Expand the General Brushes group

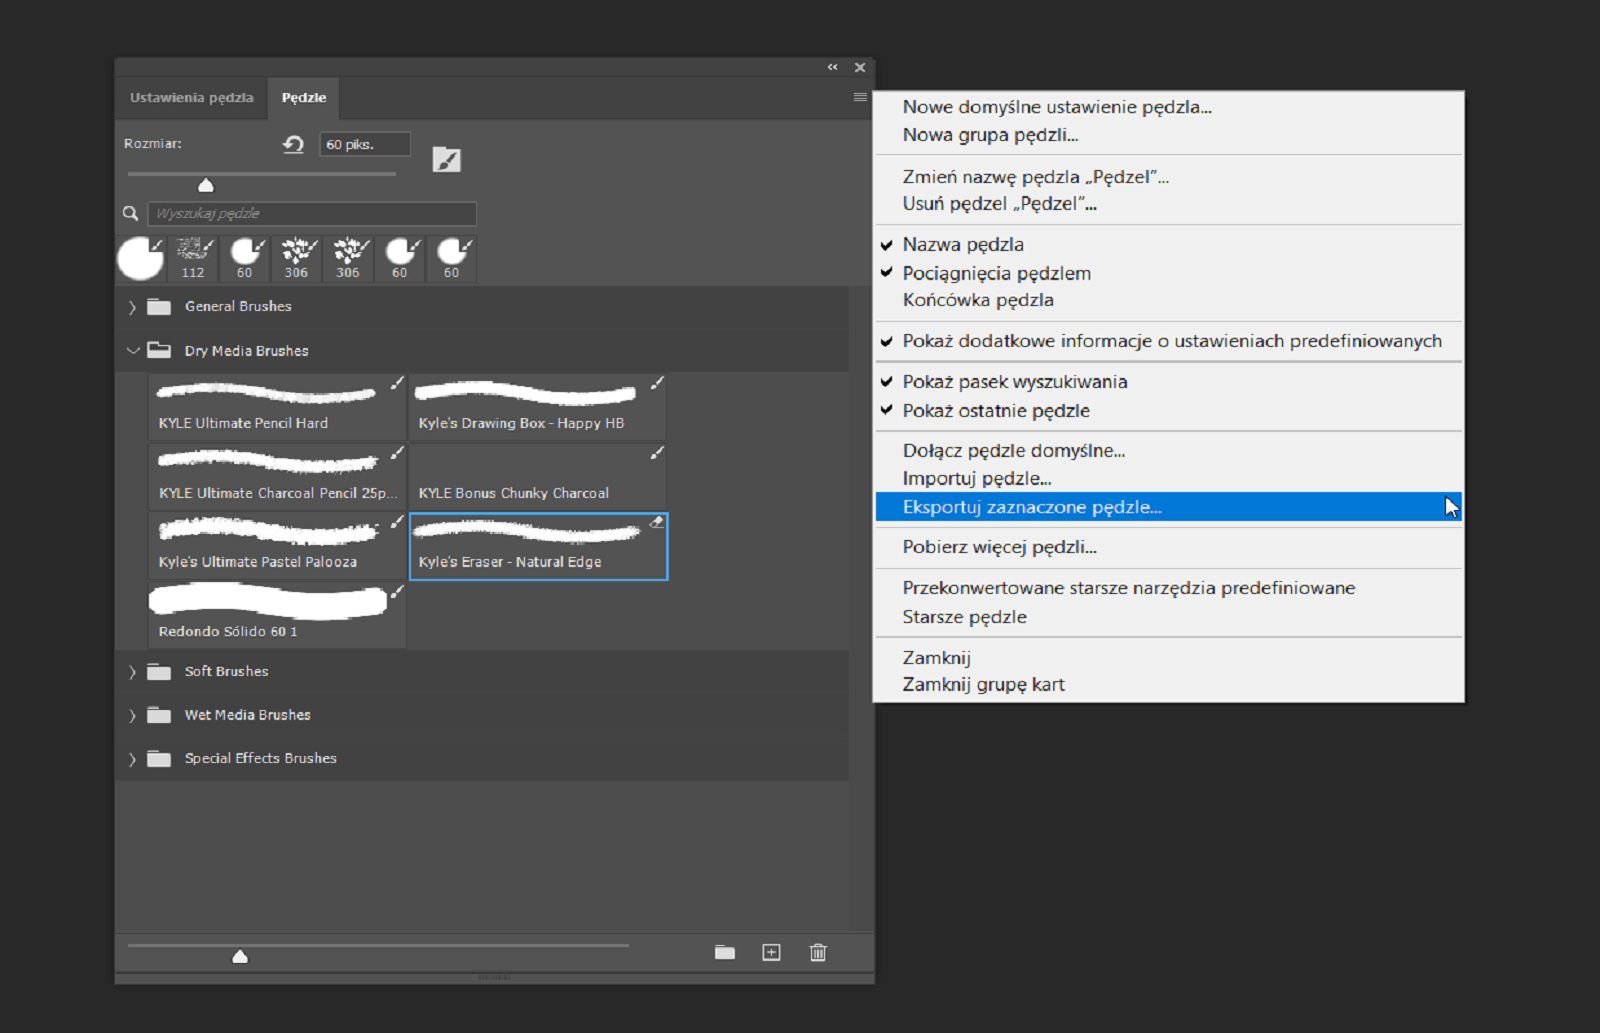tap(133, 306)
